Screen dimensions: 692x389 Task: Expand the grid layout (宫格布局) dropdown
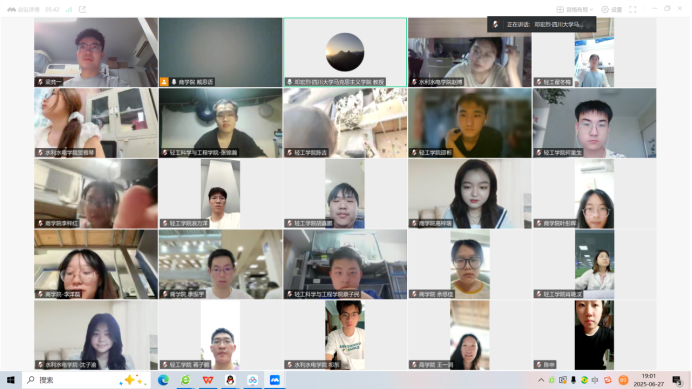tap(575, 9)
